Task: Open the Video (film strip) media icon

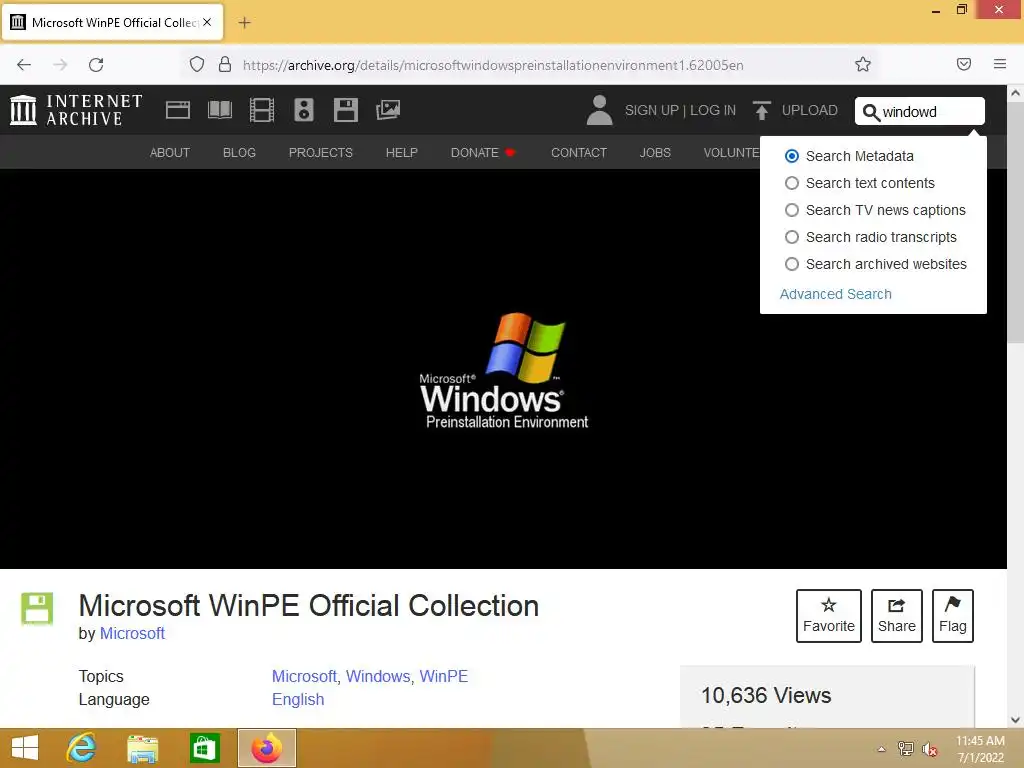Action: [x=262, y=110]
